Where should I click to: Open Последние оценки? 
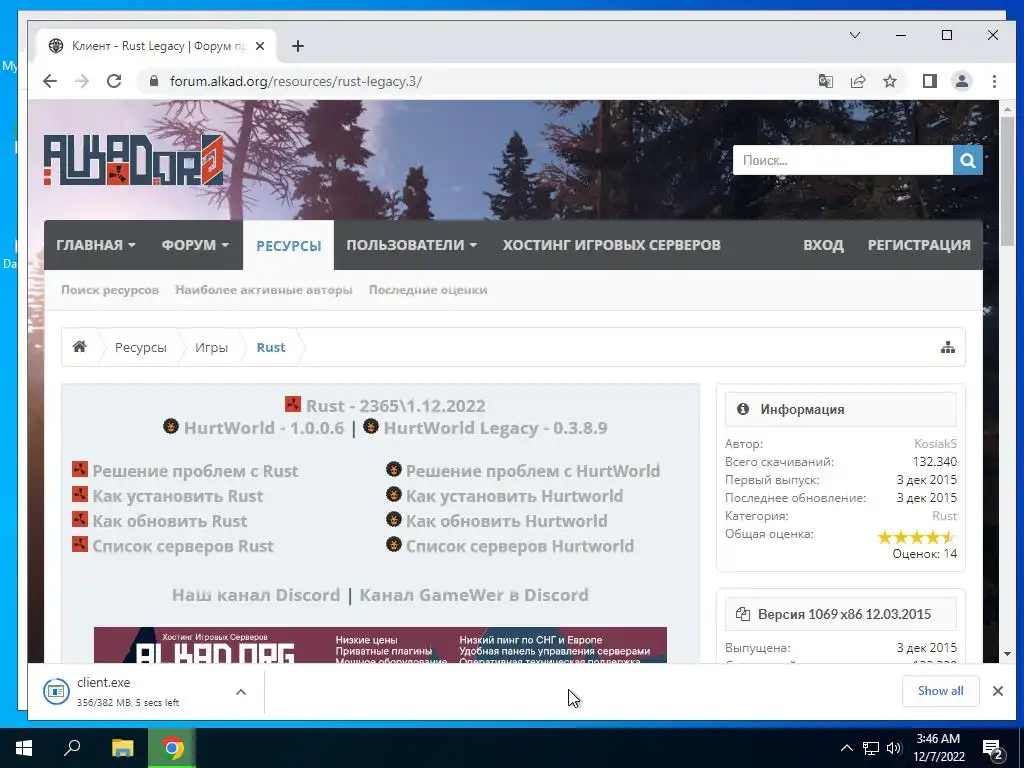[x=428, y=290]
